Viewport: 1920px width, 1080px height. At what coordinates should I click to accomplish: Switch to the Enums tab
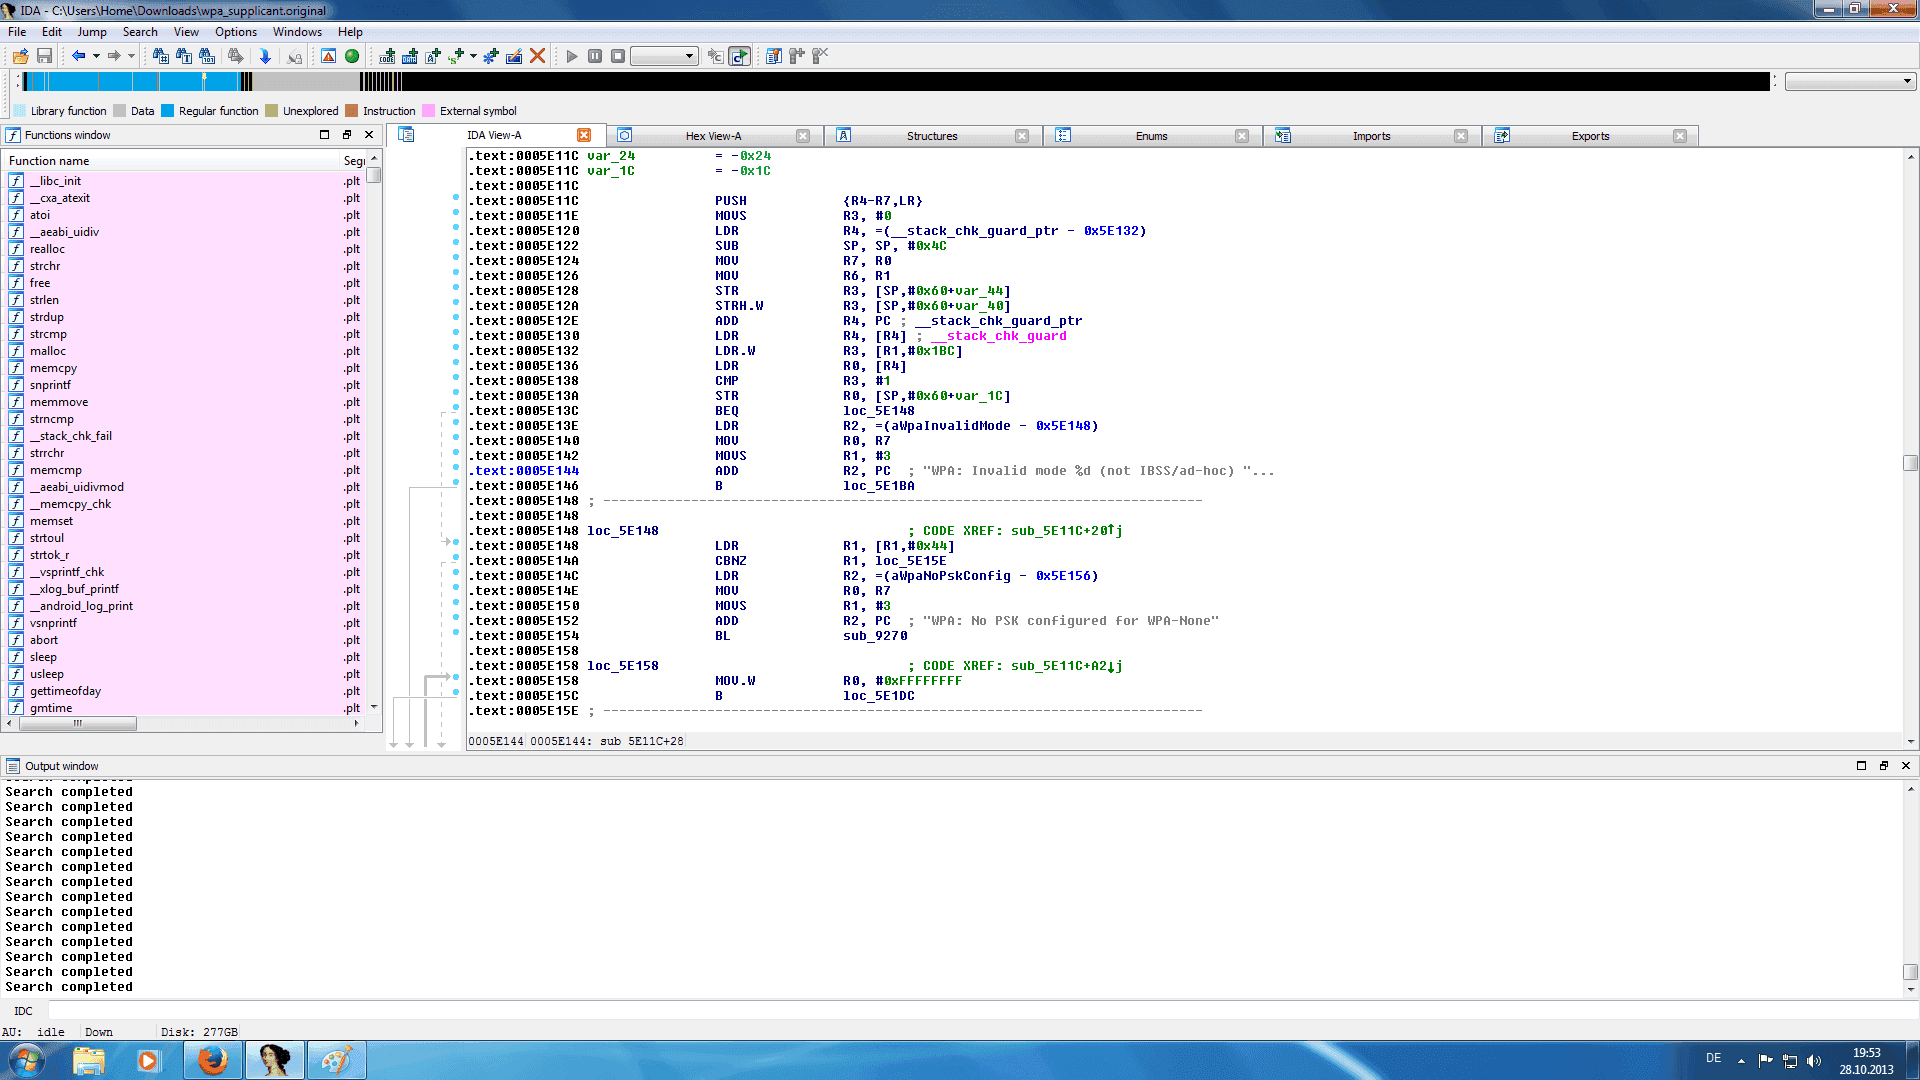[1151, 136]
